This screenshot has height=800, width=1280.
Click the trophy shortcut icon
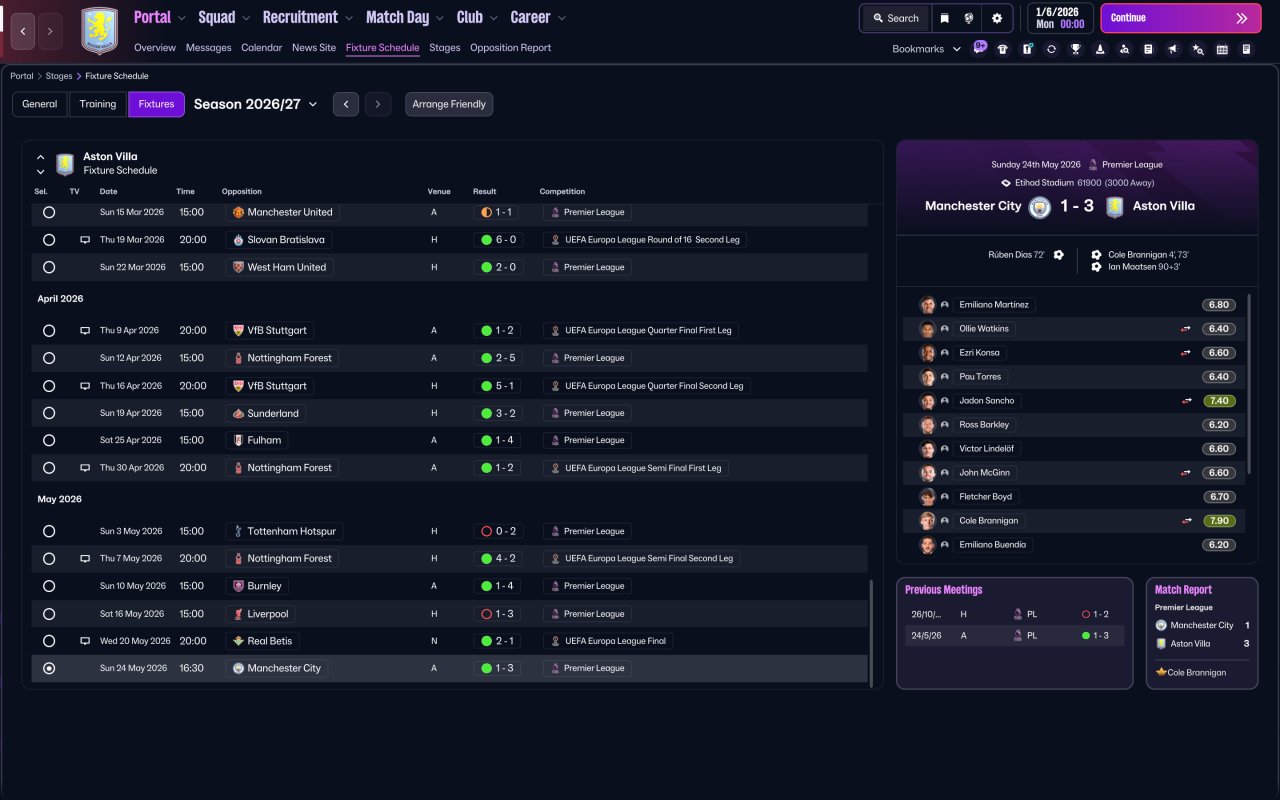tap(1076, 49)
